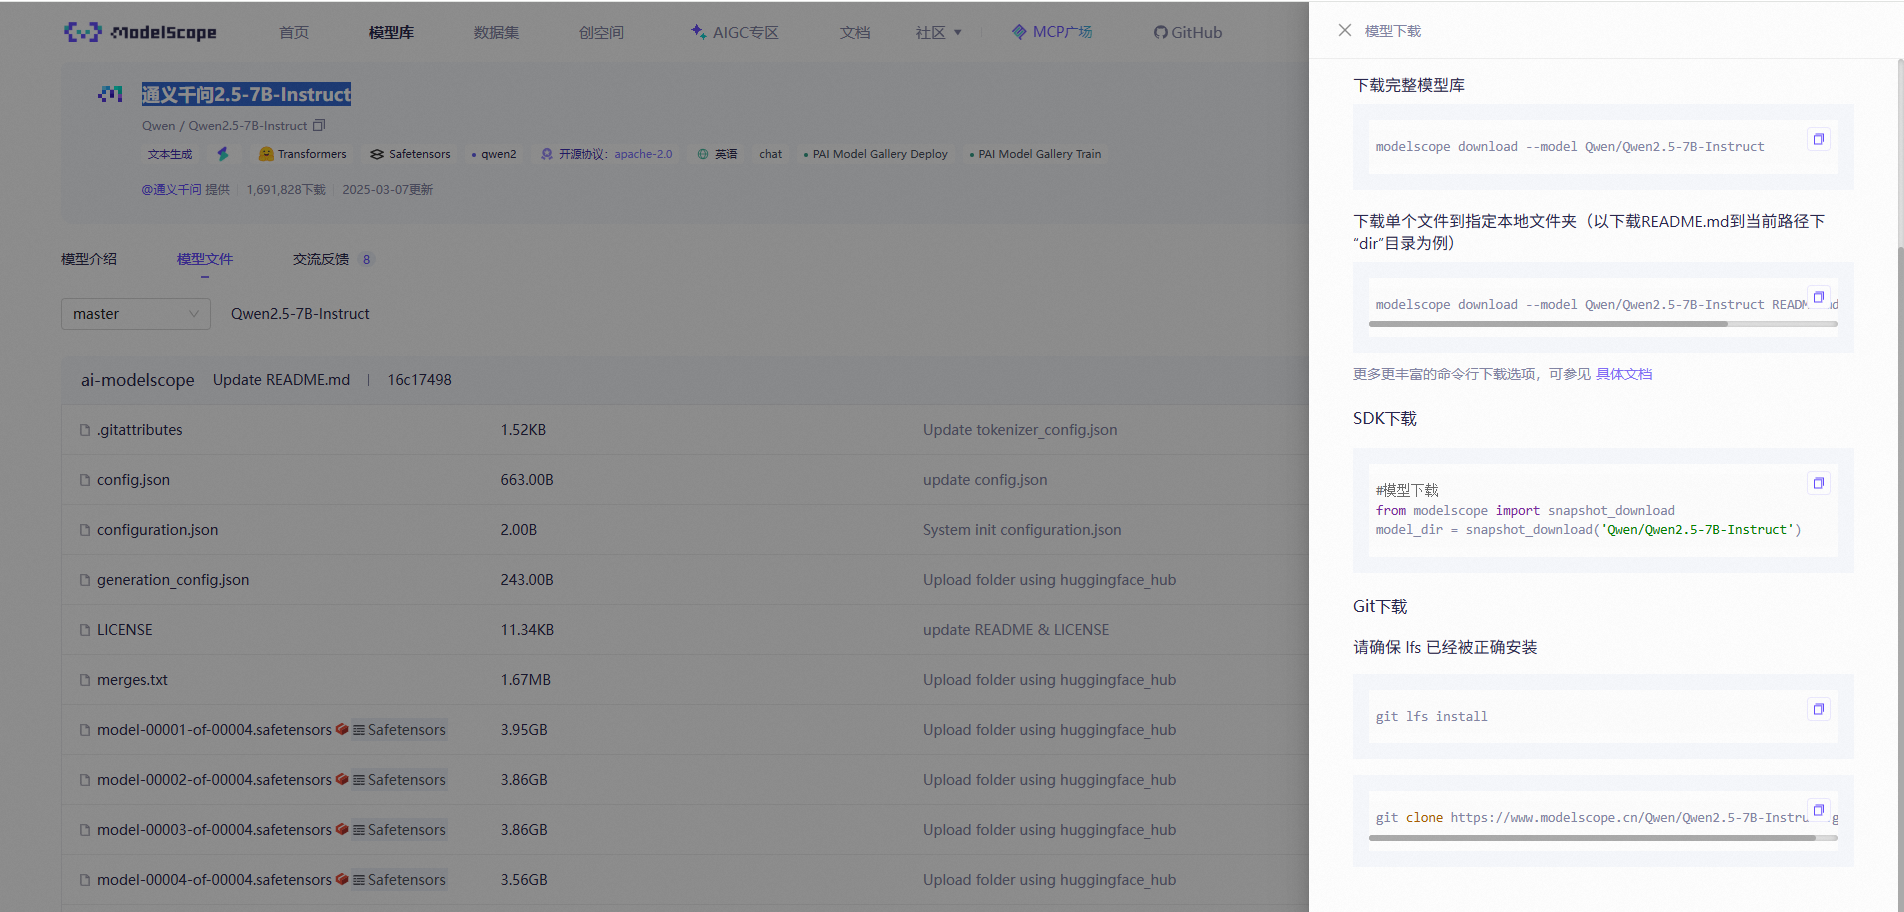The width and height of the screenshot is (1904, 912).
Task: Click the Safetensors tag in the header
Action: (x=410, y=154)
